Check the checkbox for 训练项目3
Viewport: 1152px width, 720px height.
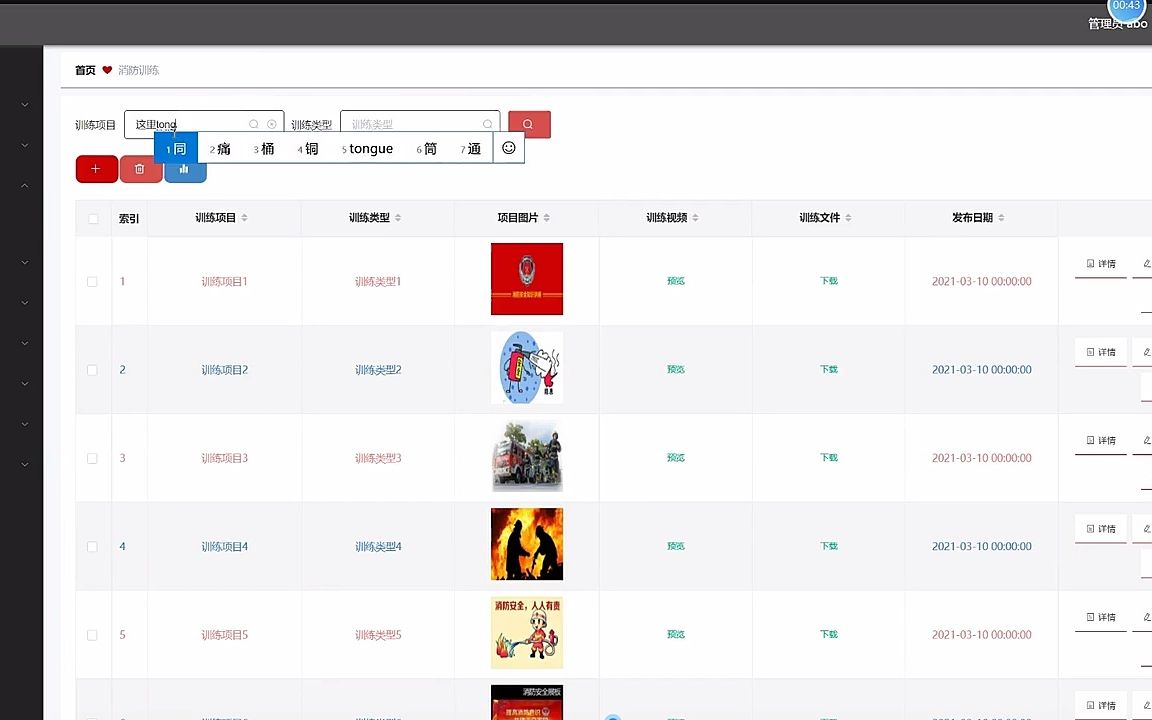[91, 457]
